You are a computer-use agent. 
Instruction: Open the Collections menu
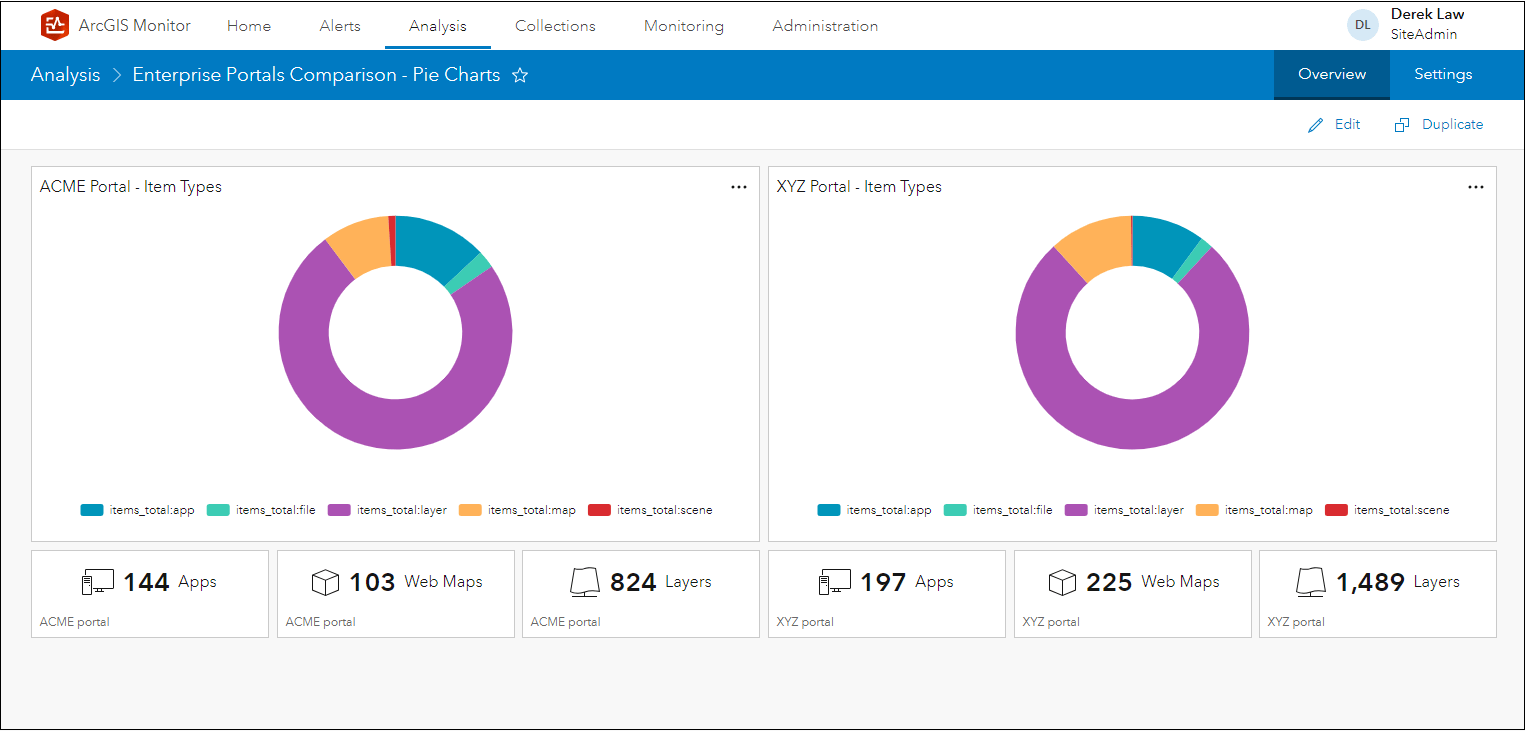[555, 26]
